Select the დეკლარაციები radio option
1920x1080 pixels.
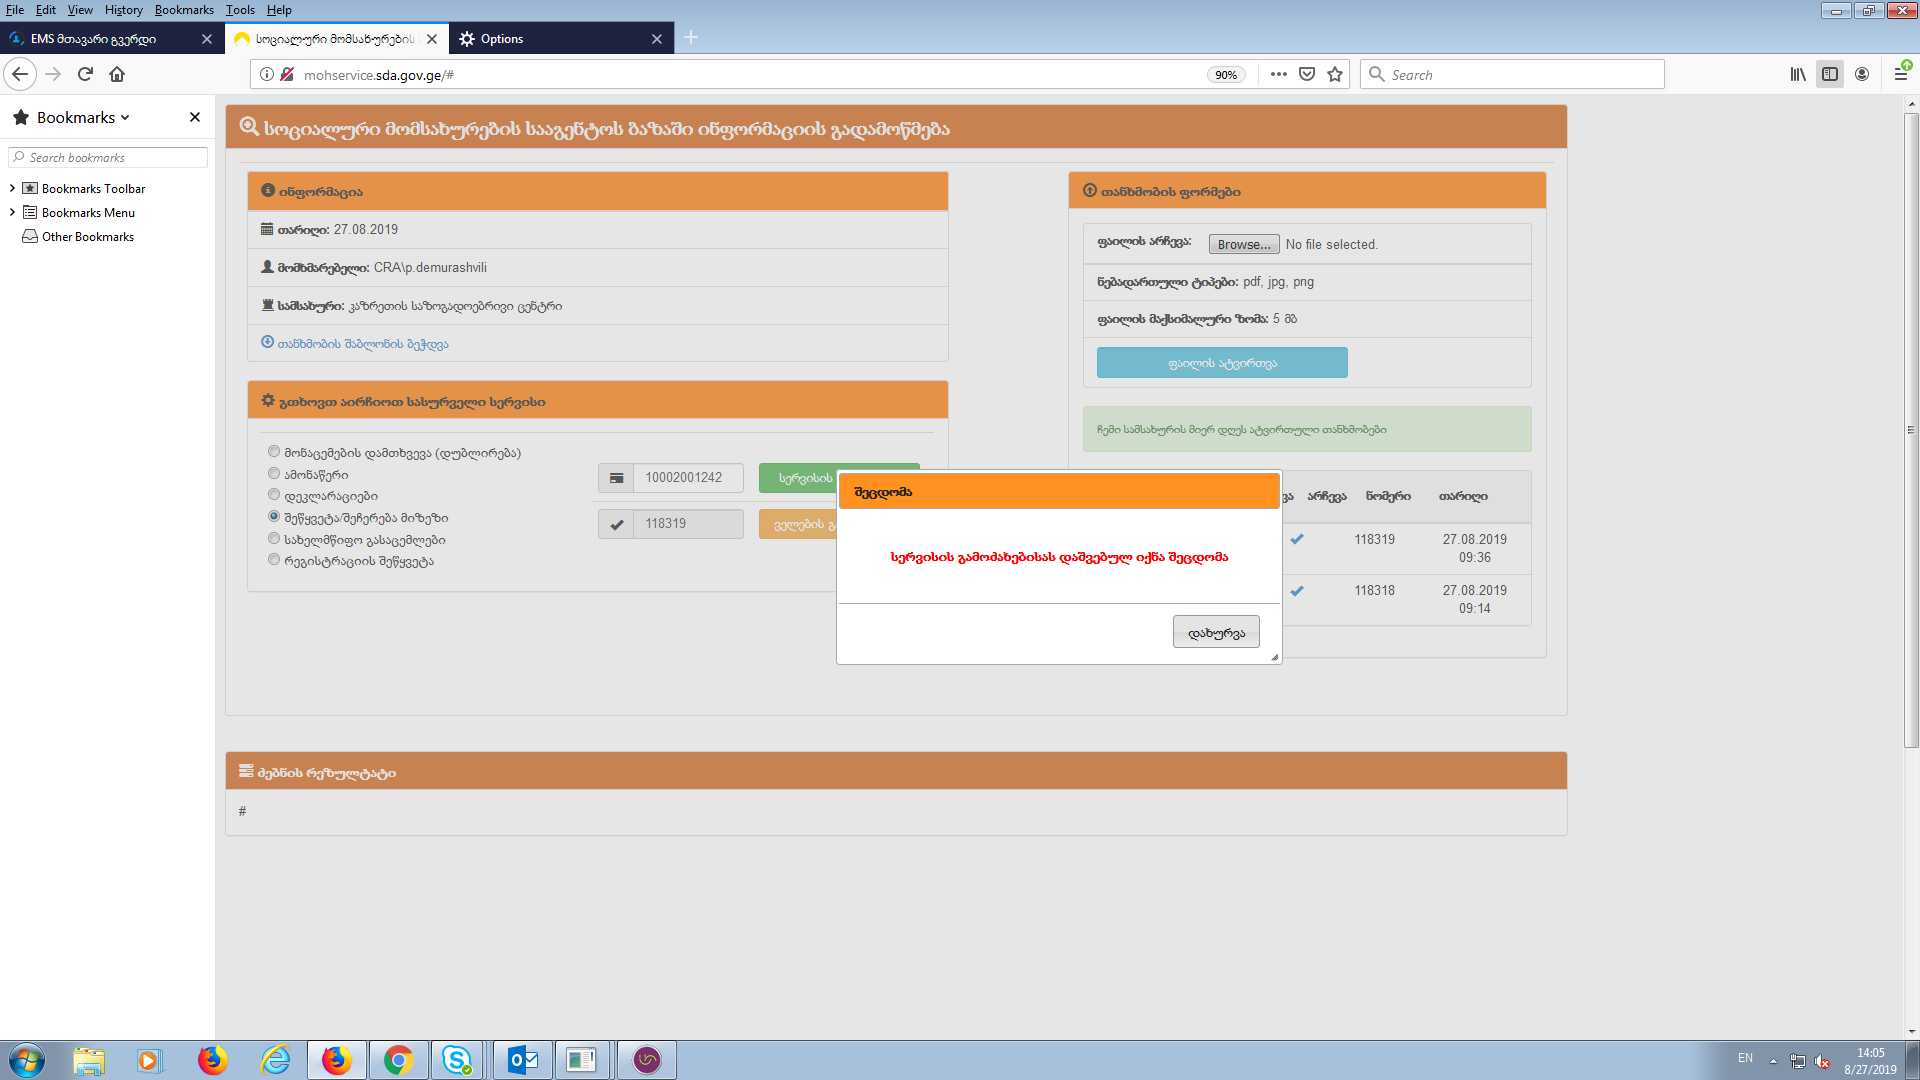pyautogui.click(x=274, y=495)
